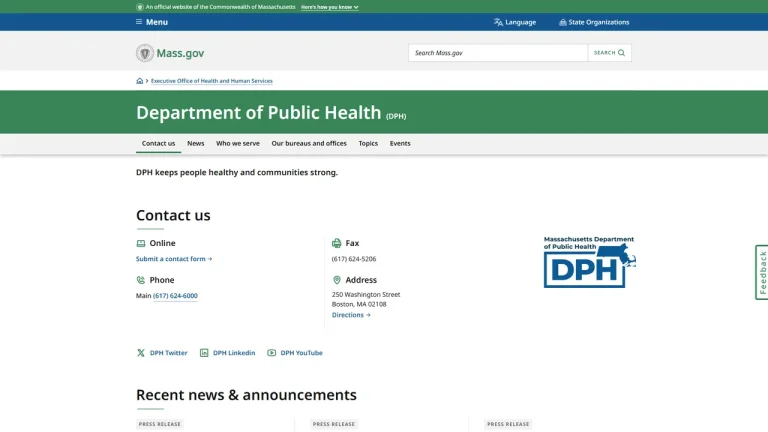Click the X Twitter icon
Viewport: 768px width, 432px height.
141,353
